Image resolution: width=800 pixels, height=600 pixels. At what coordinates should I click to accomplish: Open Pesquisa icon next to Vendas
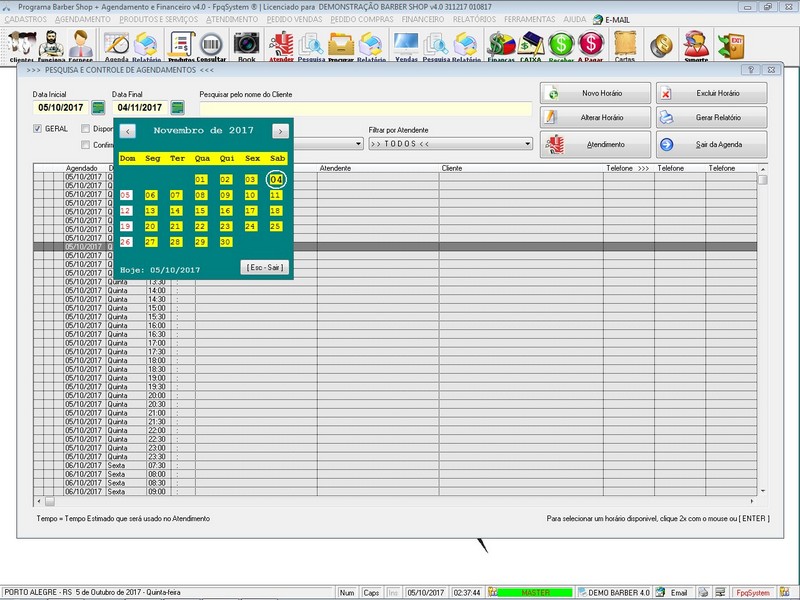coord(436,46)
